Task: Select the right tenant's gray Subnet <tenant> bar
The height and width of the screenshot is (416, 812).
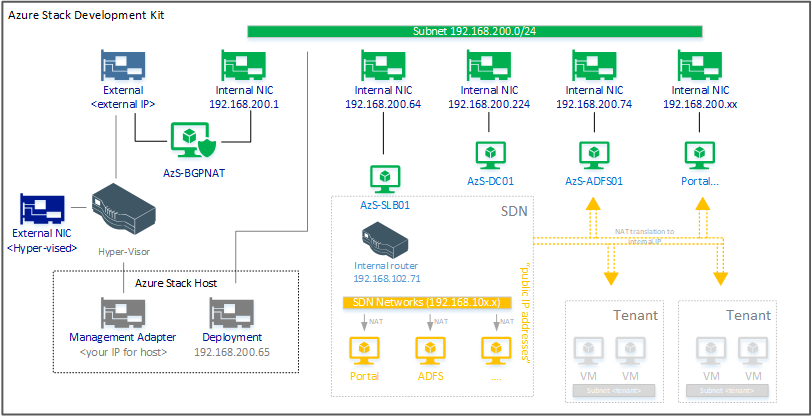Action: point(727,391)
